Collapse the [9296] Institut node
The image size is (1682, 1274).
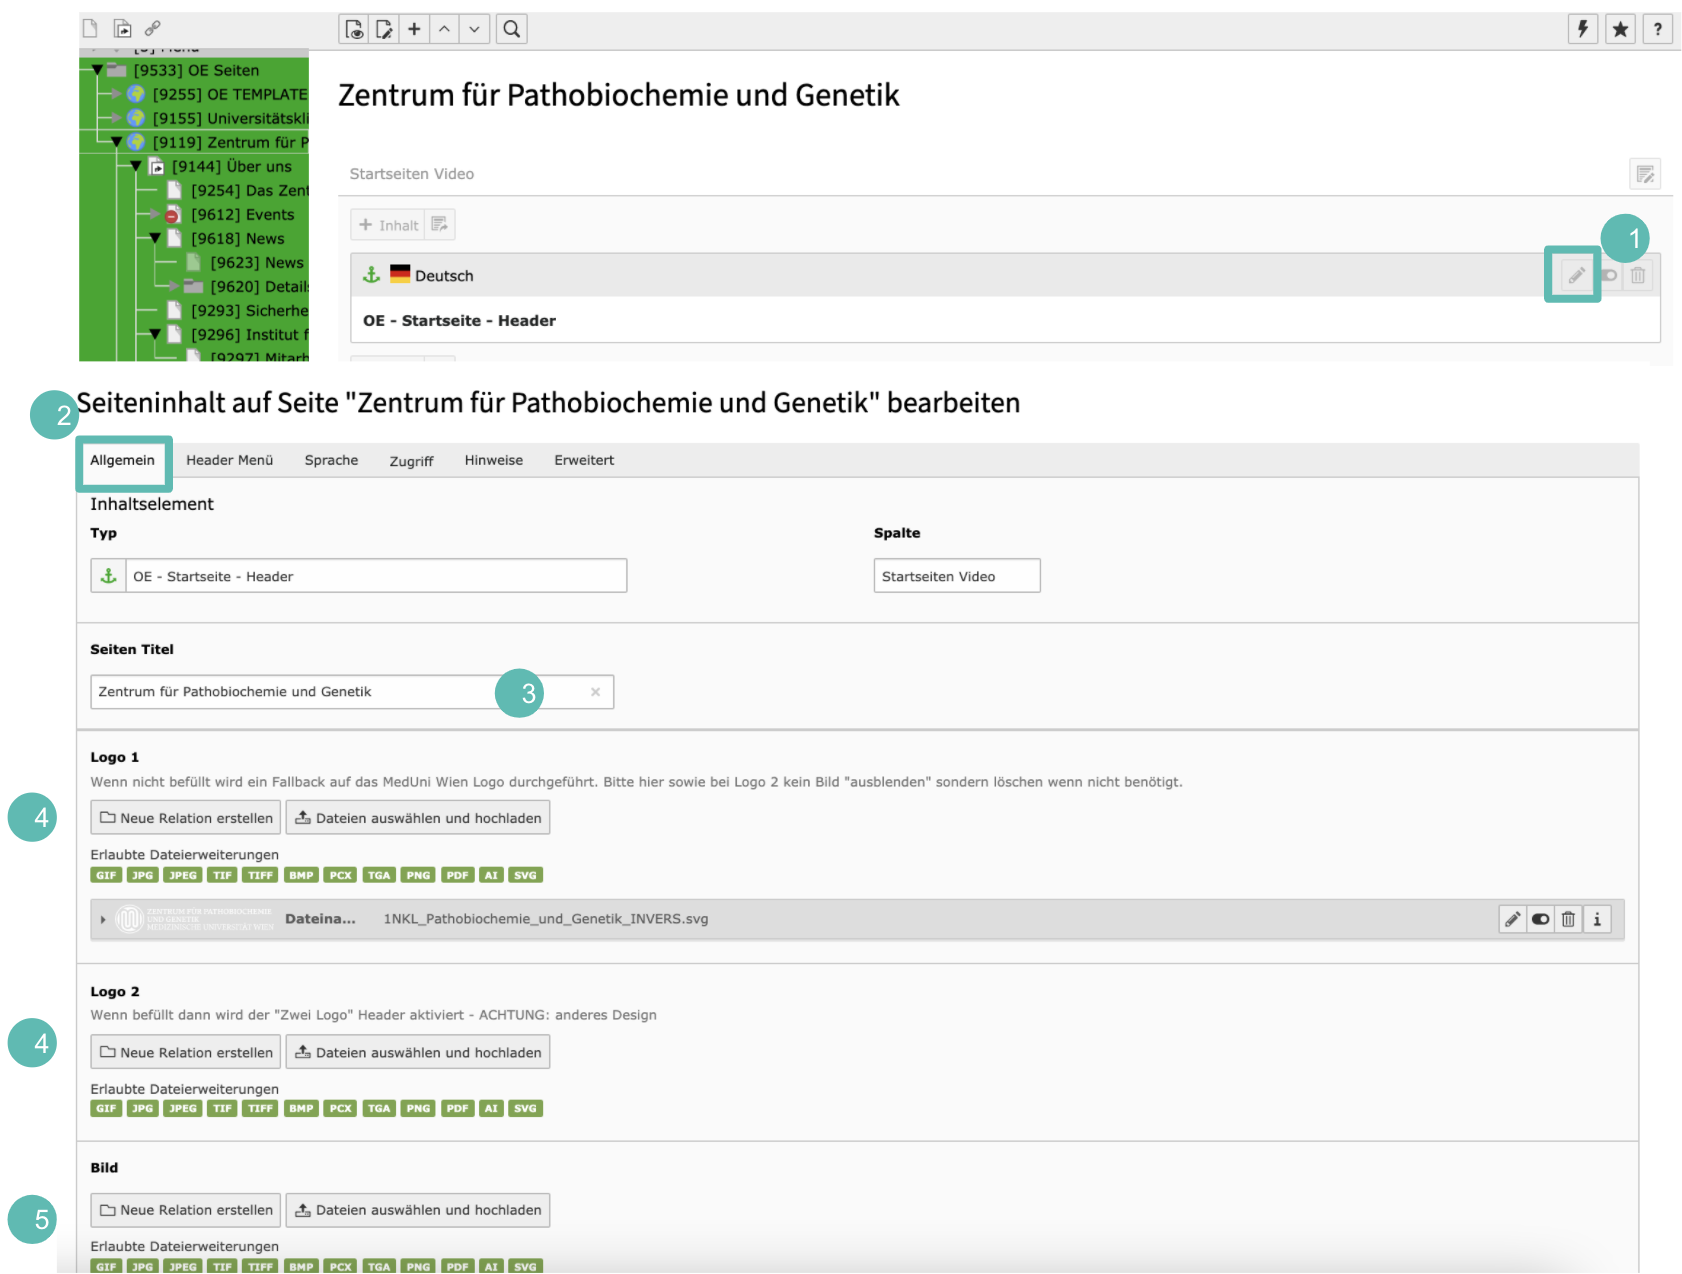click(155, 334)
